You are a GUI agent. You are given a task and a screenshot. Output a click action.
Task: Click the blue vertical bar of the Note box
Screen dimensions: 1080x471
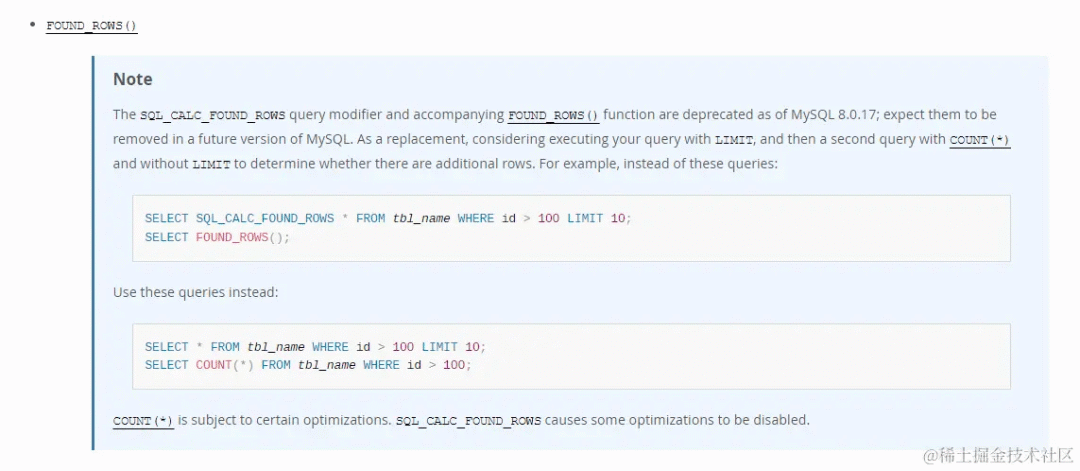(x=93, y=253)
